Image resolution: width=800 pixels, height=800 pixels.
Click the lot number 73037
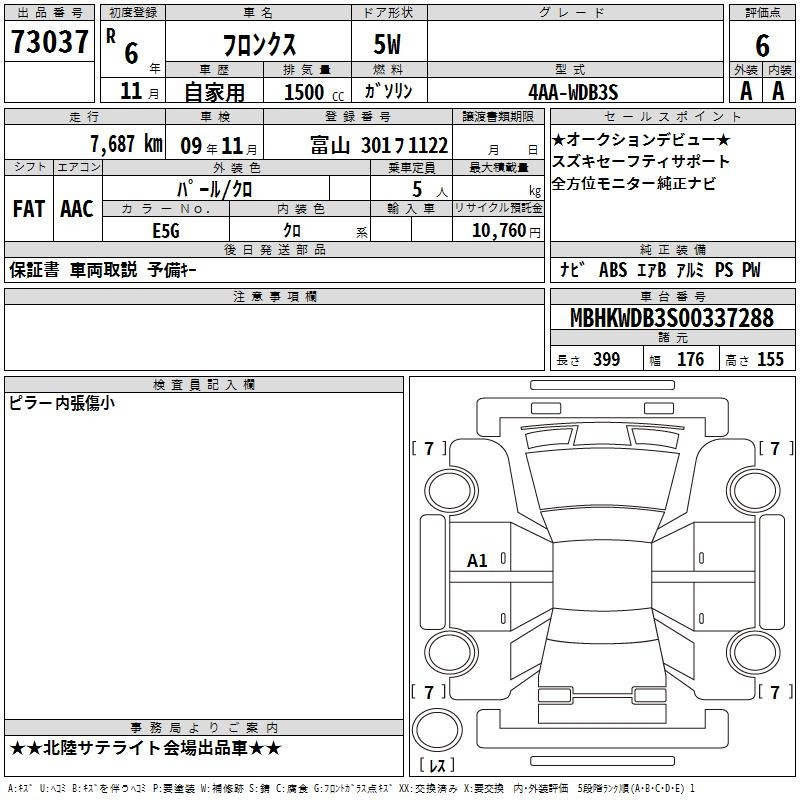(49, 43)
